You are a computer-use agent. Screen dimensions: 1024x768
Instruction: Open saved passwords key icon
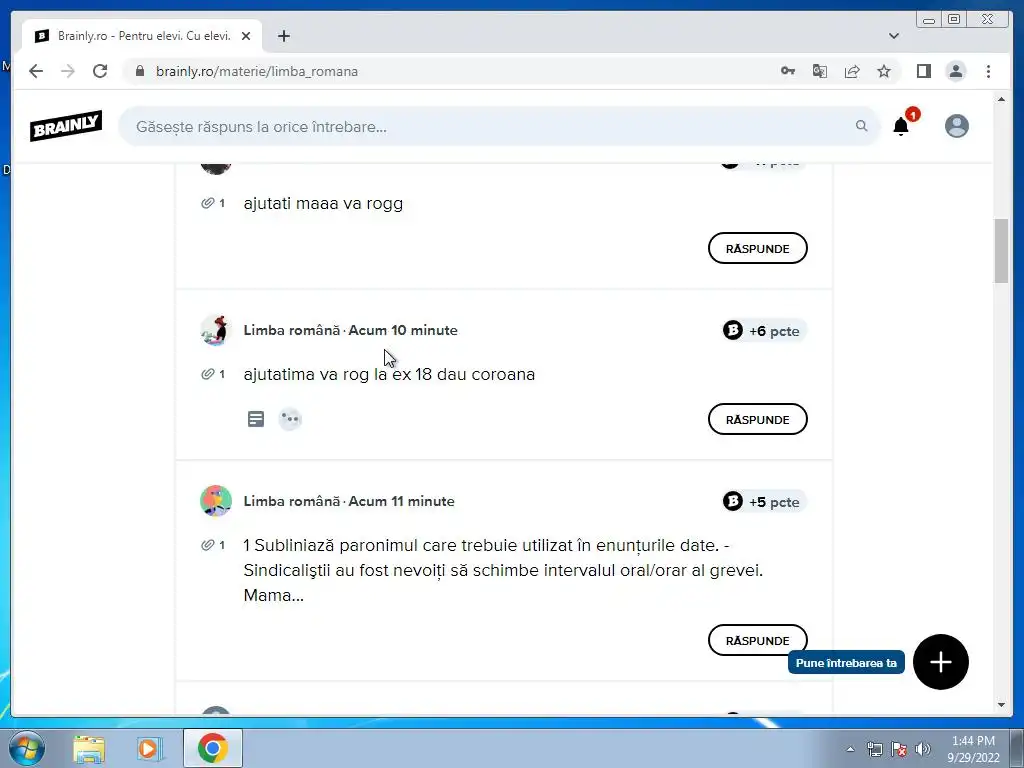pos(788,71)
